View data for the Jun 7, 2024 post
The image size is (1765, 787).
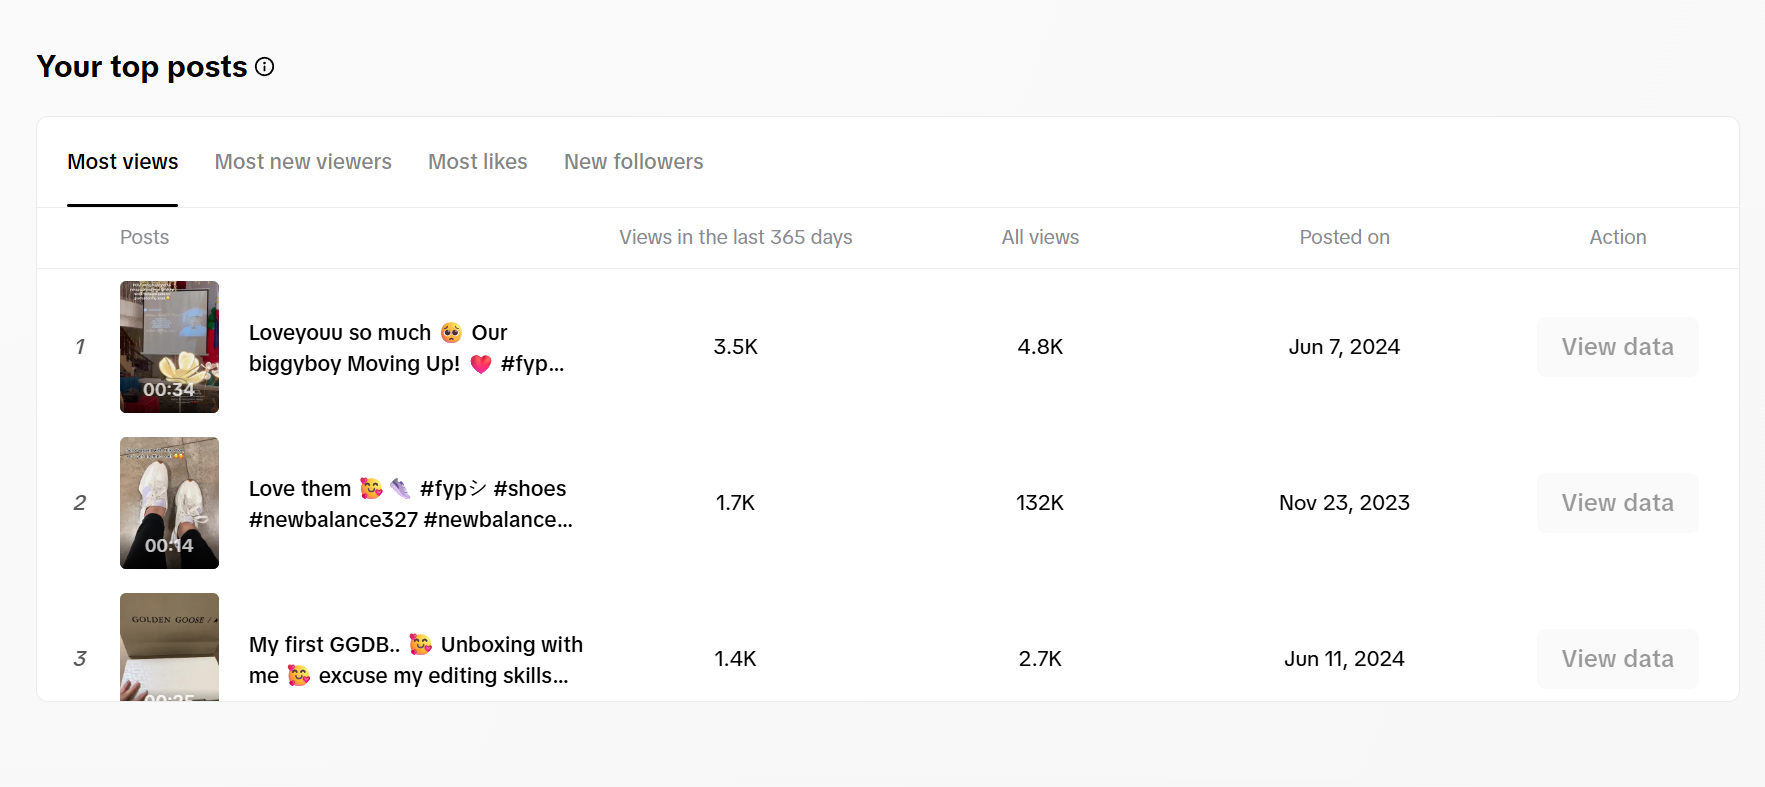(1617, 347)
